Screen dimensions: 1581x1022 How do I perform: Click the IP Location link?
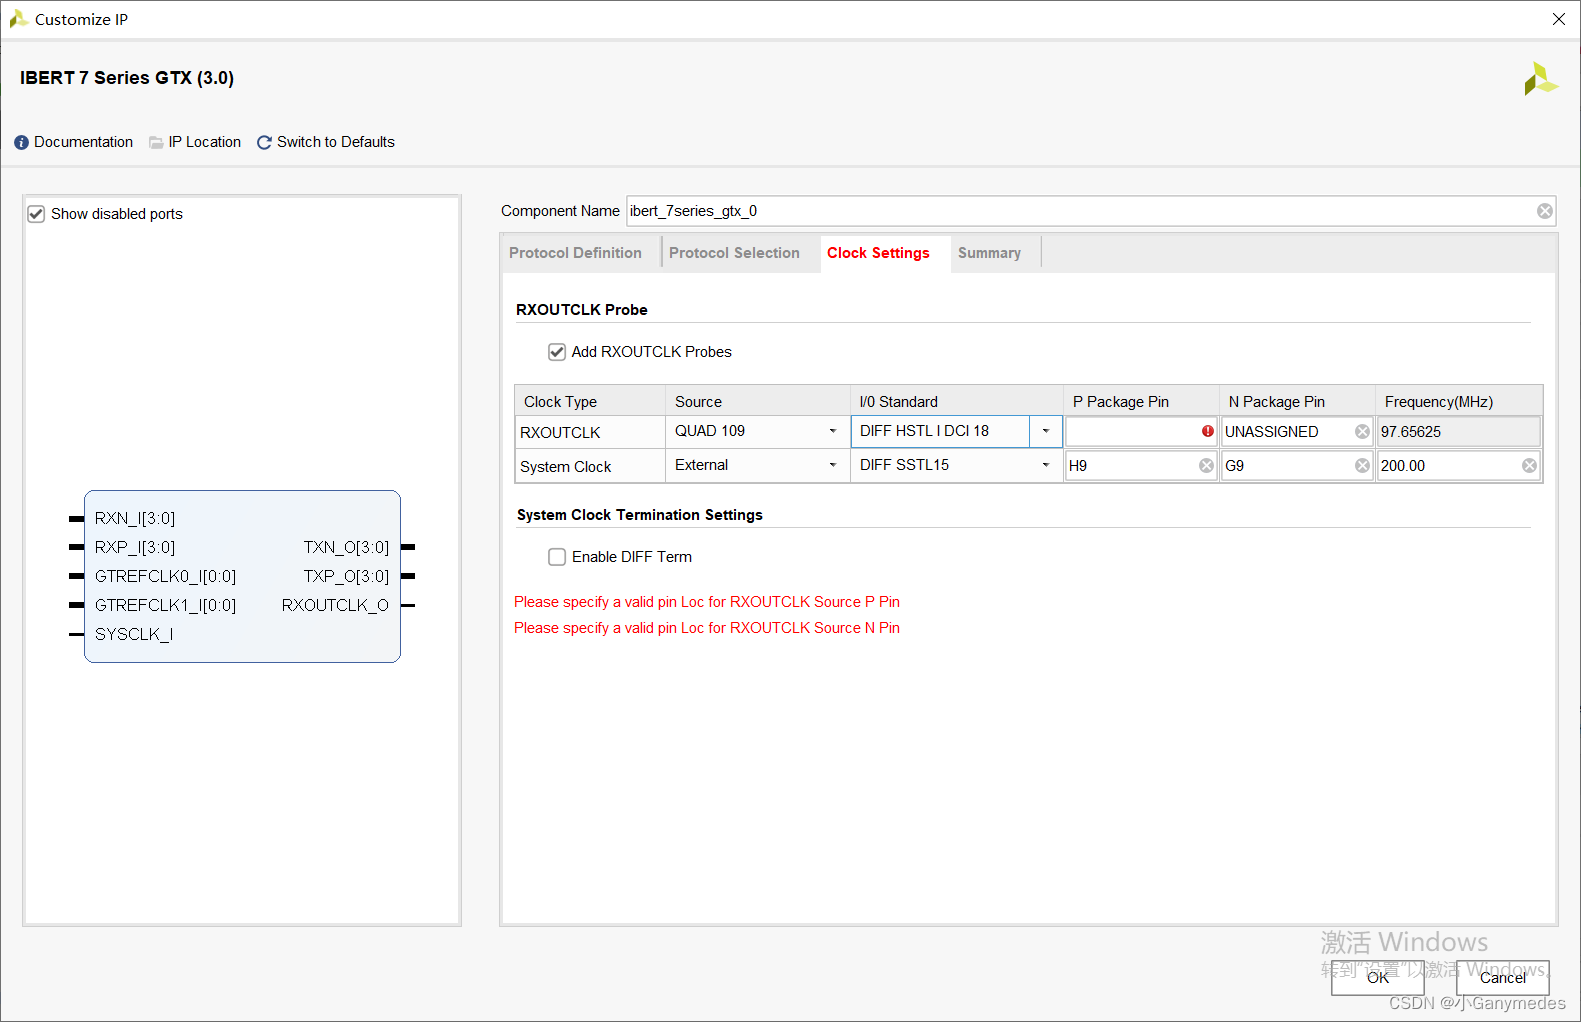204,142
